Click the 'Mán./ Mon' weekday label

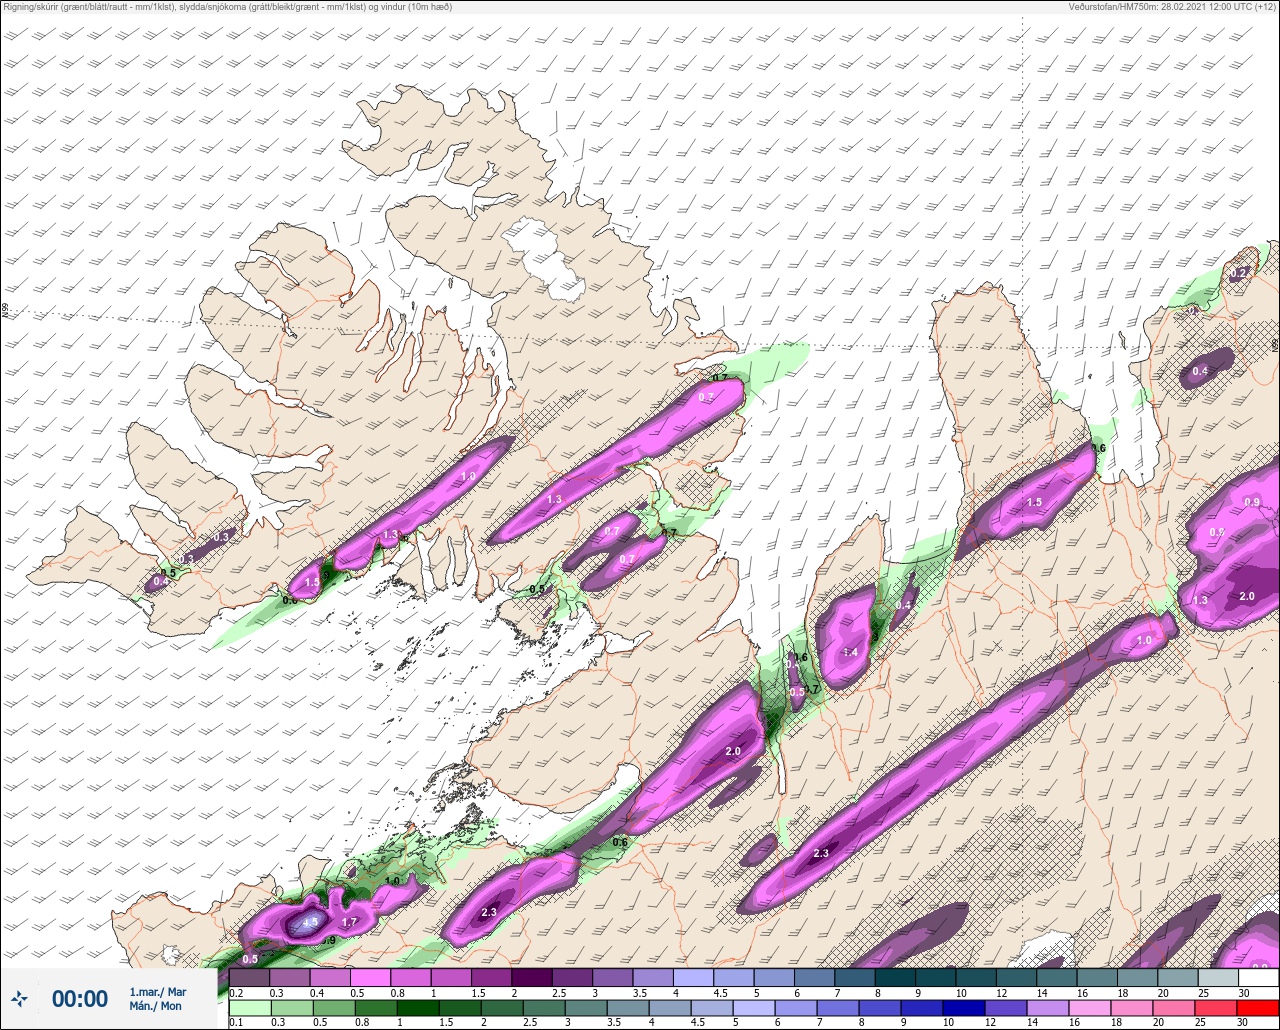156,1006
